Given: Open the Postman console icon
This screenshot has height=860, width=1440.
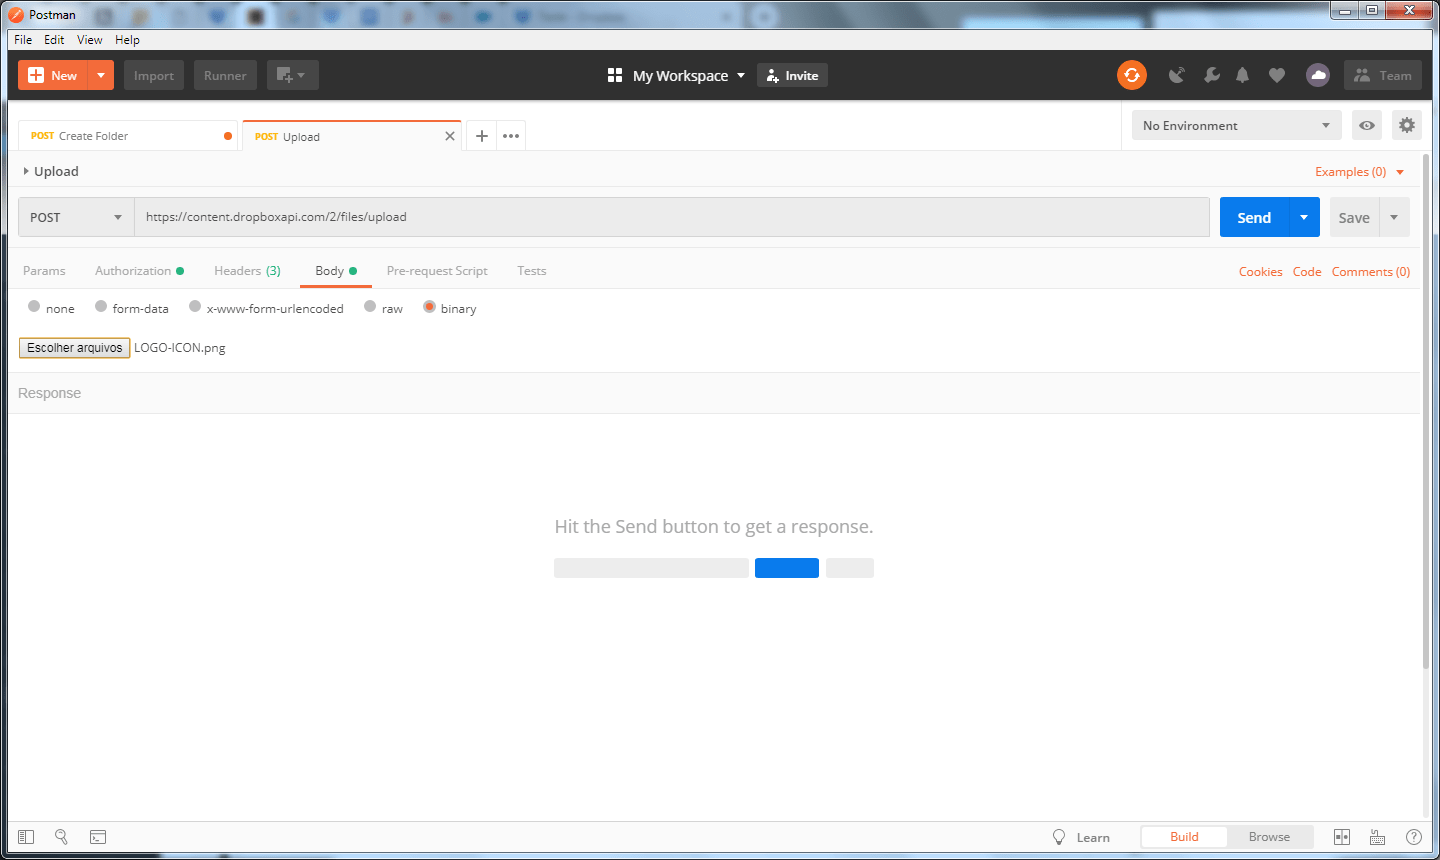Looking at the screenshot, I should 98,837.
